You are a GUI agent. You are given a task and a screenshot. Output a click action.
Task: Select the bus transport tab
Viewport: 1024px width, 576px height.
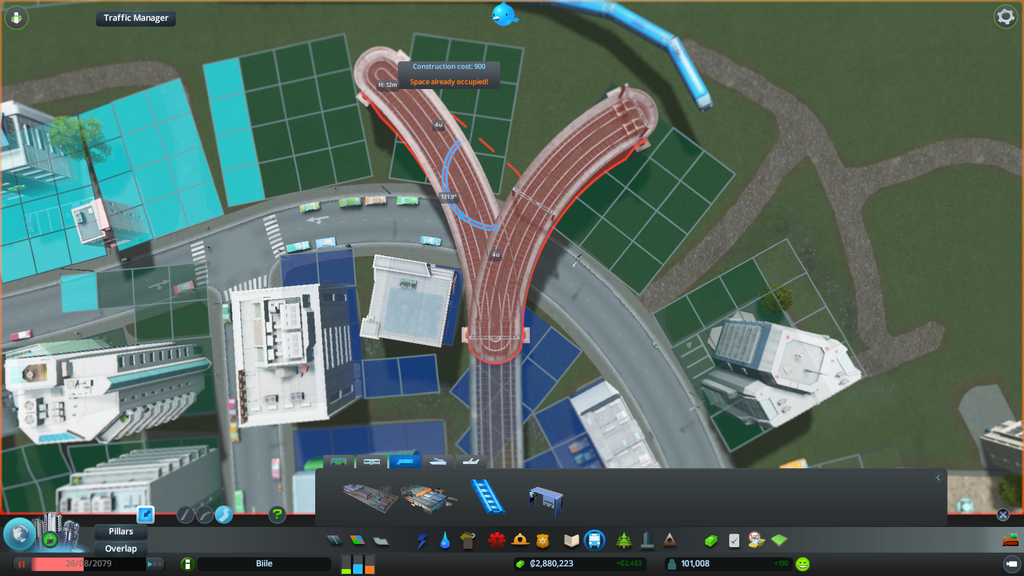click(338, 462)
